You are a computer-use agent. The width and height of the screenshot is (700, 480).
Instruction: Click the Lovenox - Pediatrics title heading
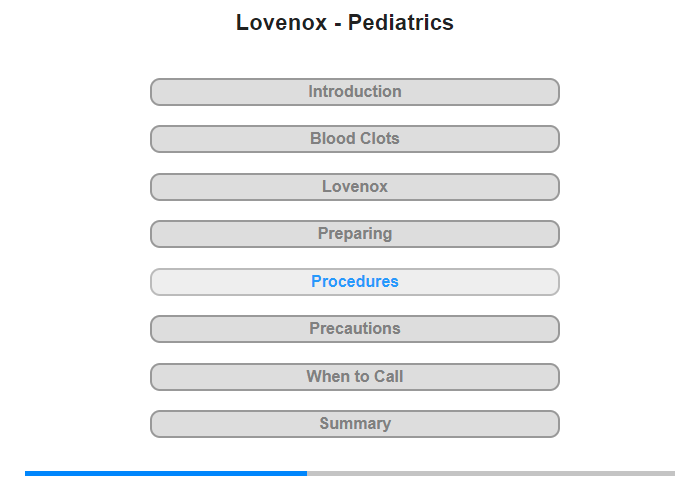pos(345,22)
